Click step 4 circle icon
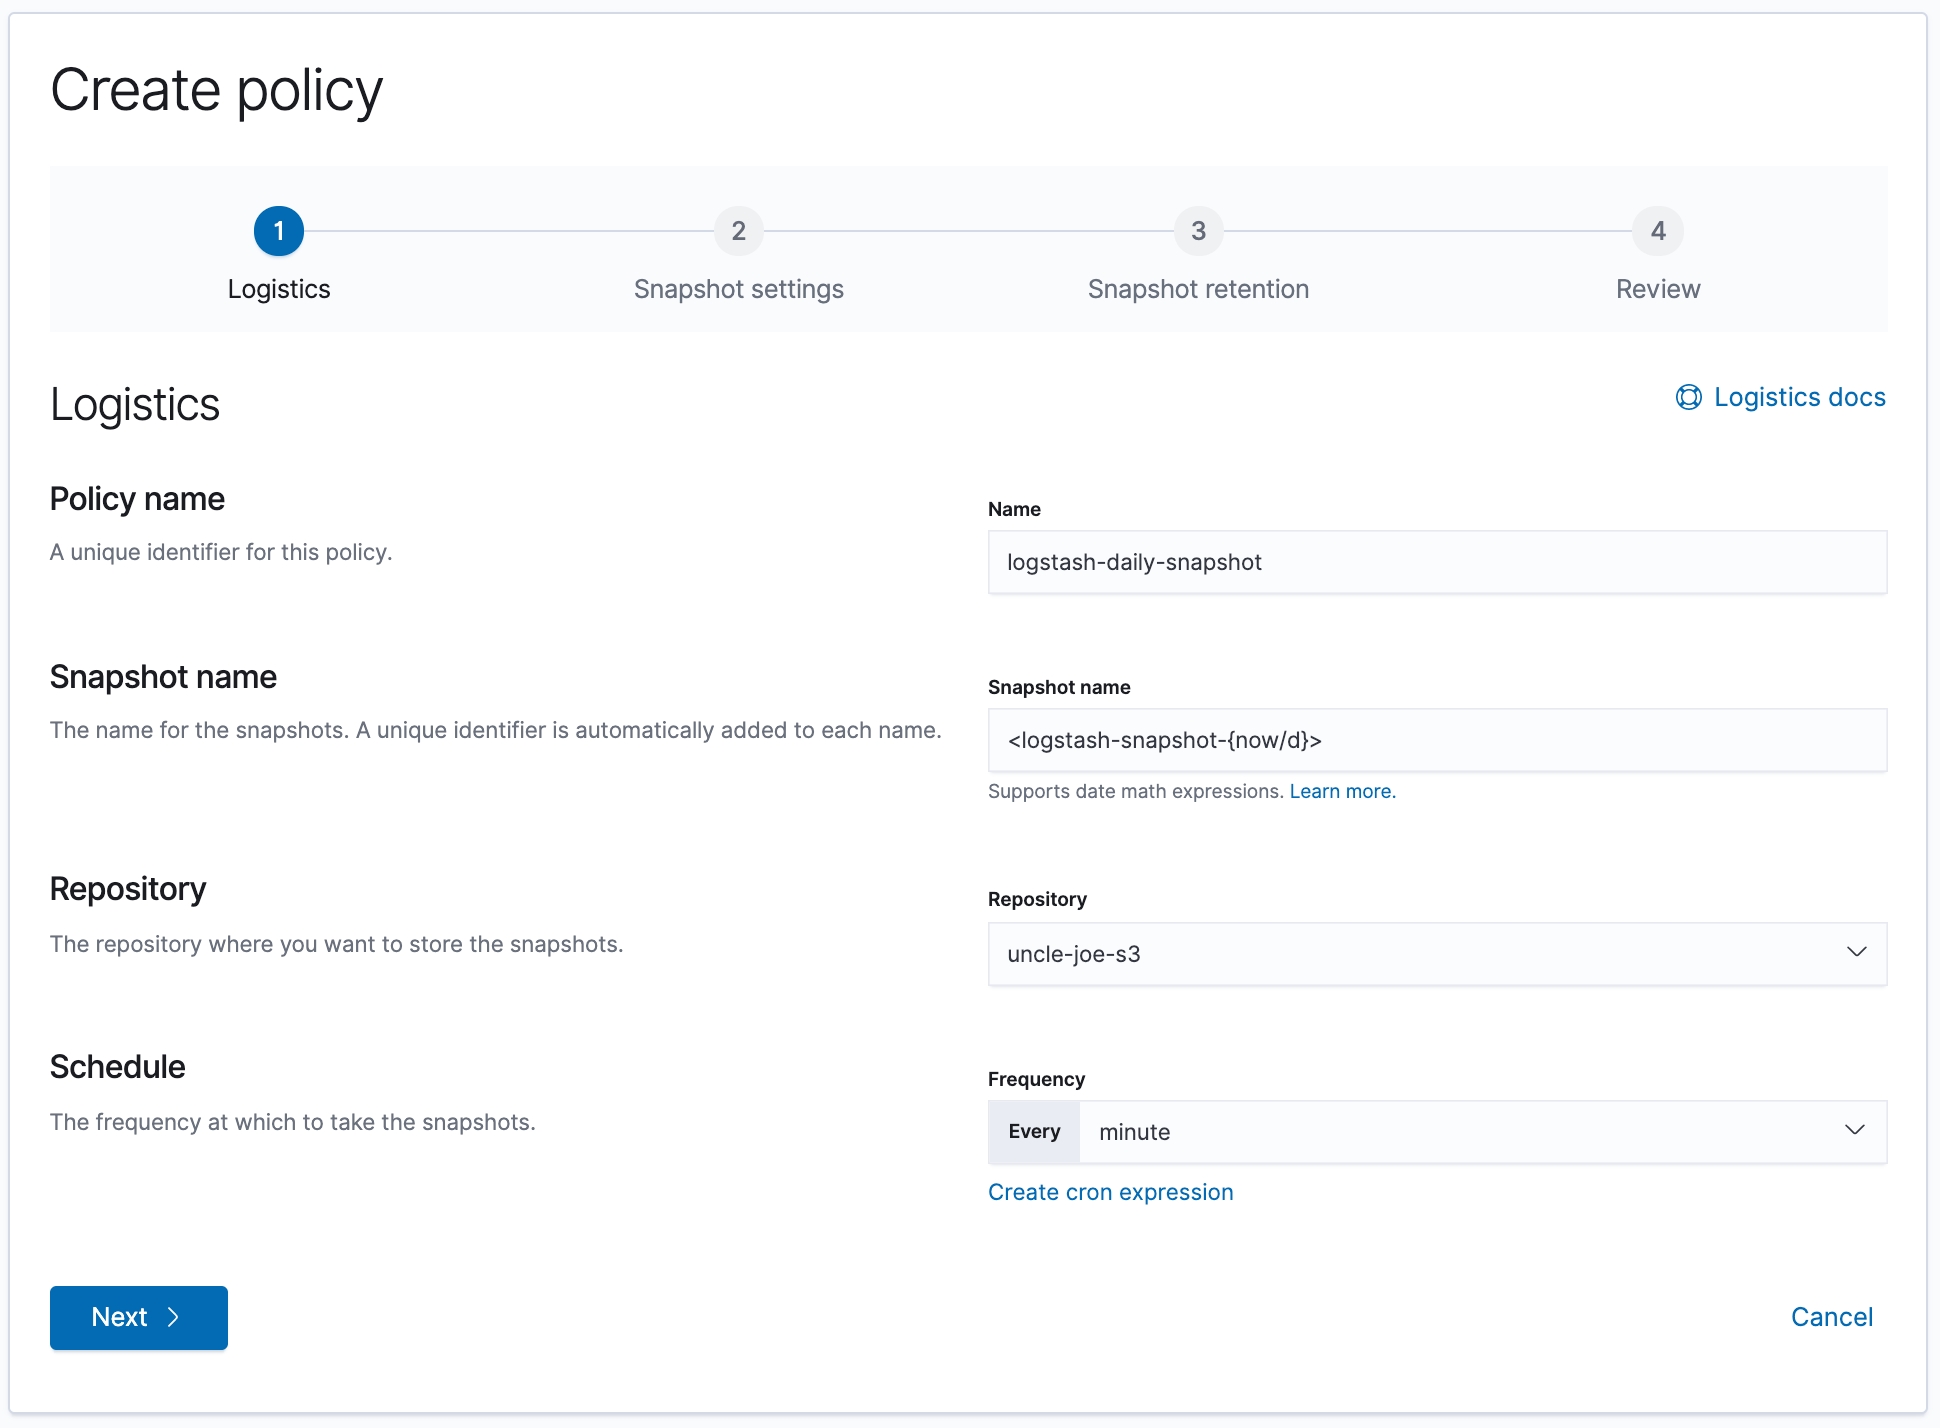Viewport: 1940px width, 1428px height. tap(1658, 231)
